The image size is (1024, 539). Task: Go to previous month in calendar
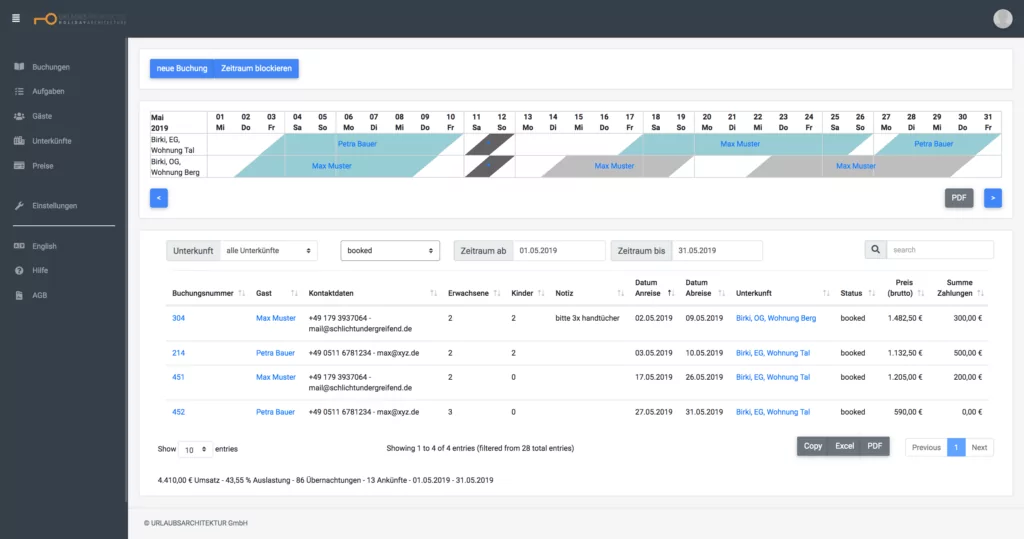tap(159, 198)
